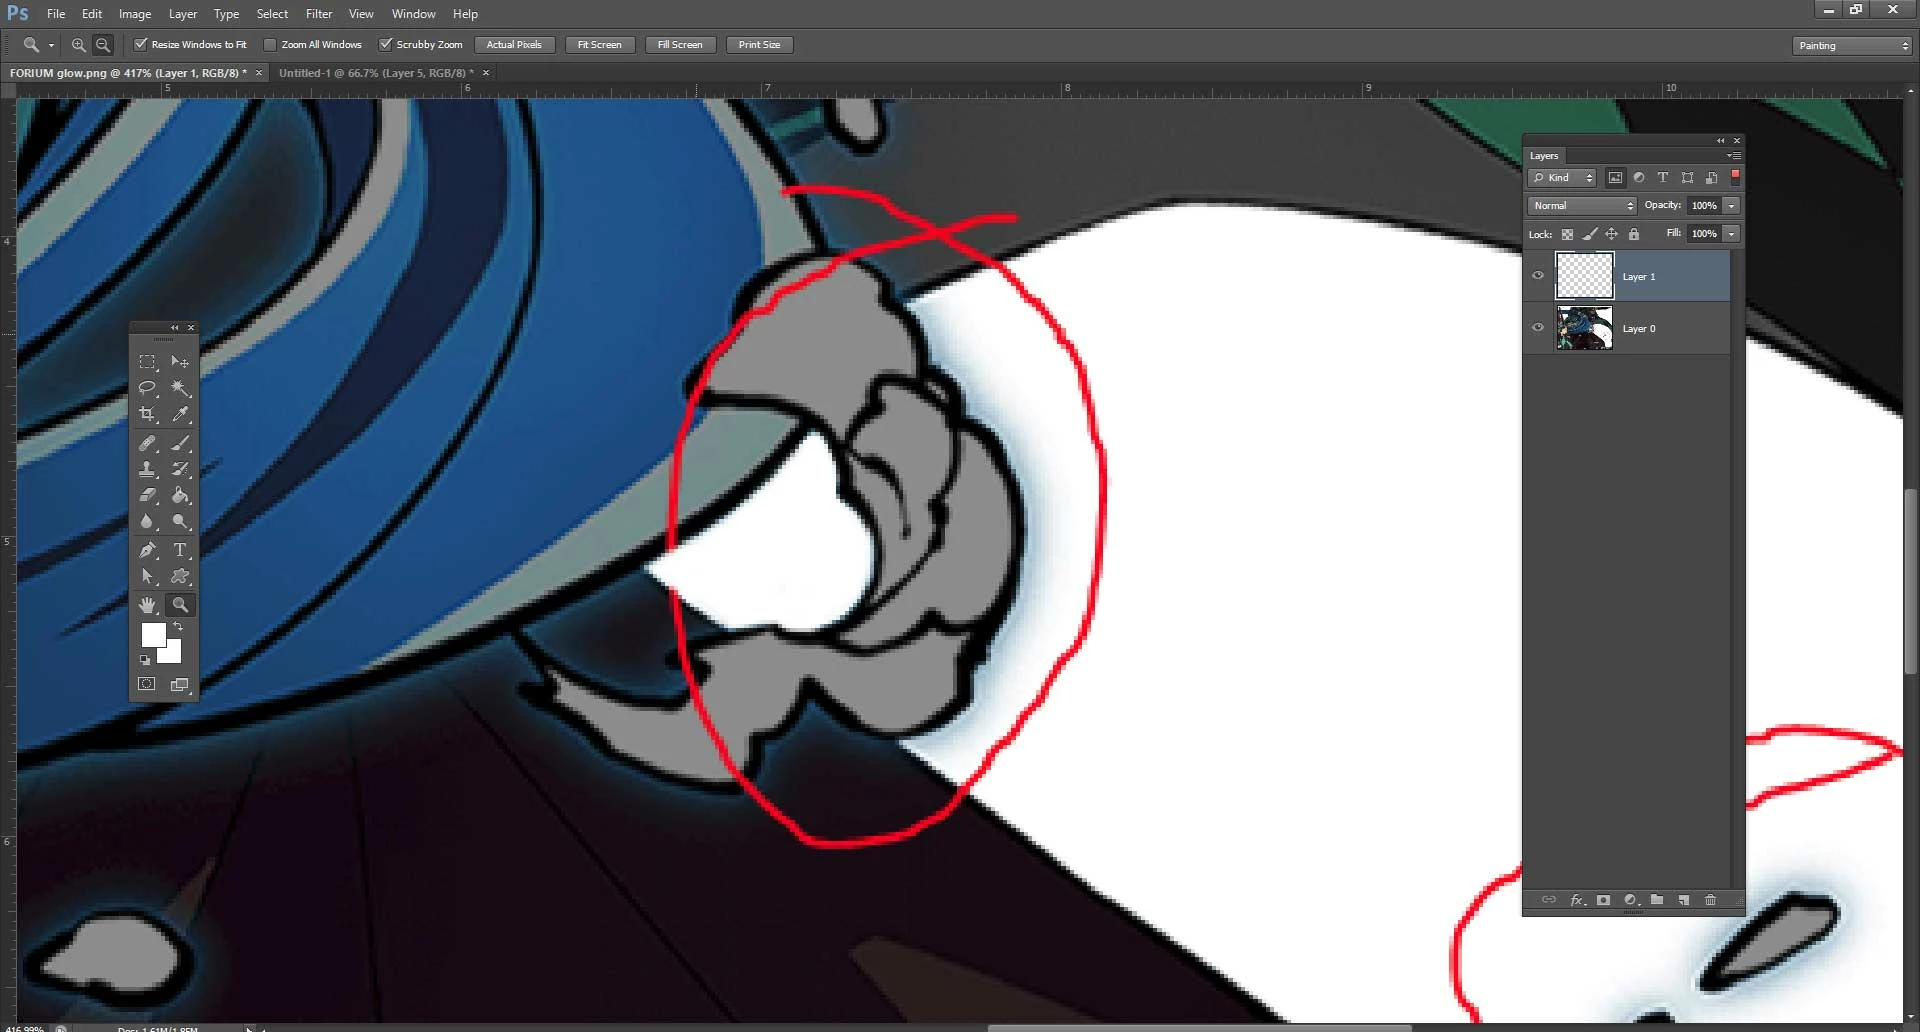The image size is (1920, 1032).
Task: Toggle Quick Mask mode
Action: (147, 684)
